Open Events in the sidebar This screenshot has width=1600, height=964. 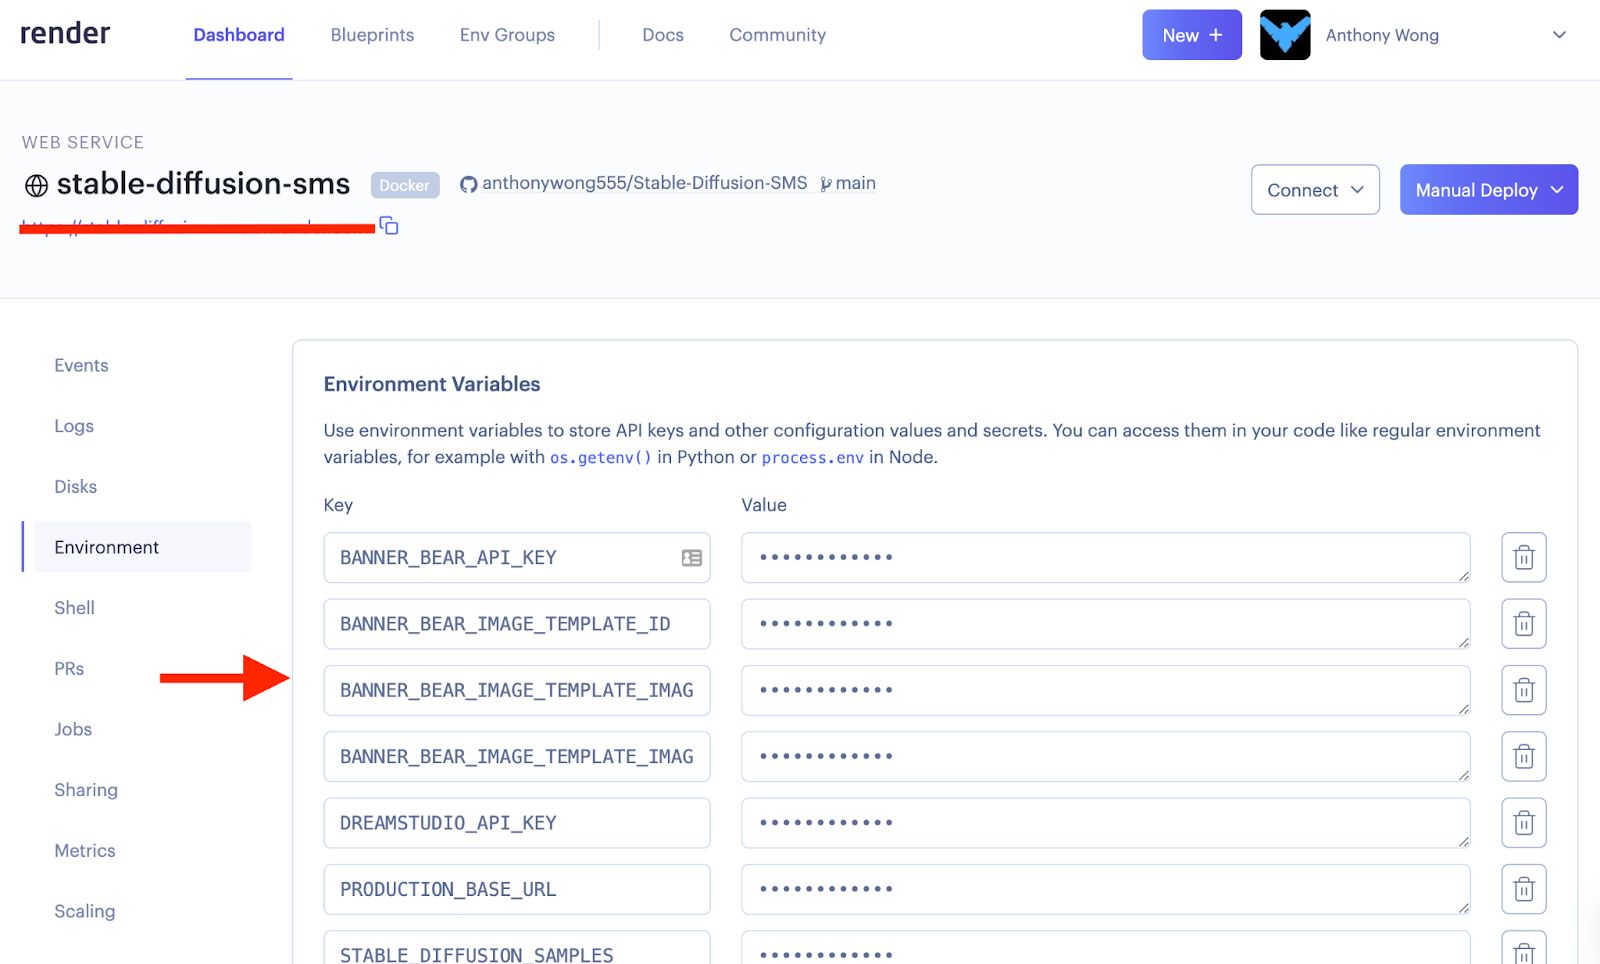(81, 365)
